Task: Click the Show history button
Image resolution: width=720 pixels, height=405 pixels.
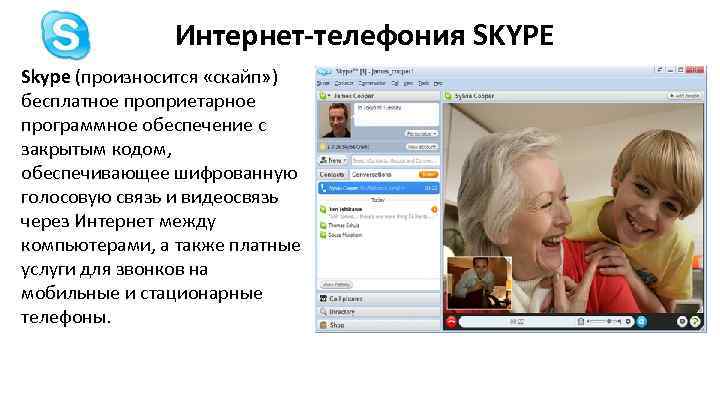Action: pyautogui.click(x=336, y=285)
